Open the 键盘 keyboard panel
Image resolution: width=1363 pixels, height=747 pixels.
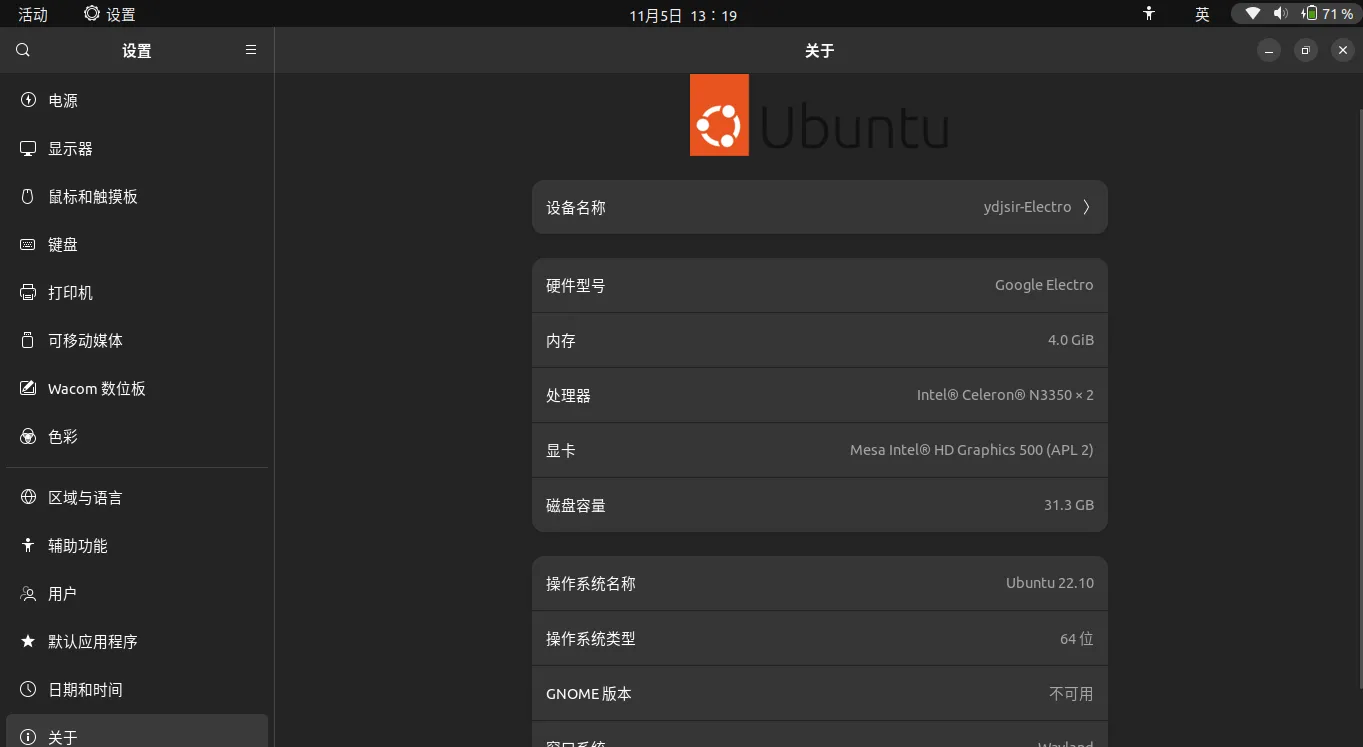[x=63, y=245]
